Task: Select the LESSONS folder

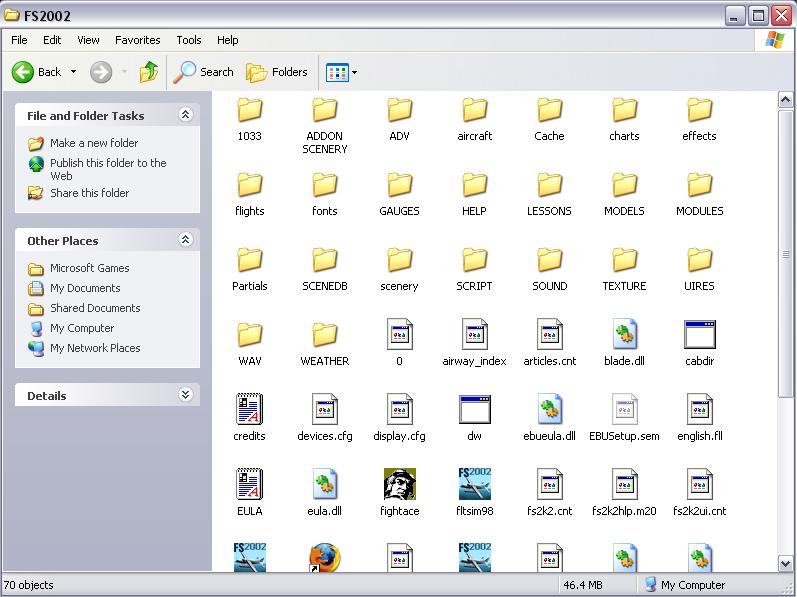Action: pos(549,195)
